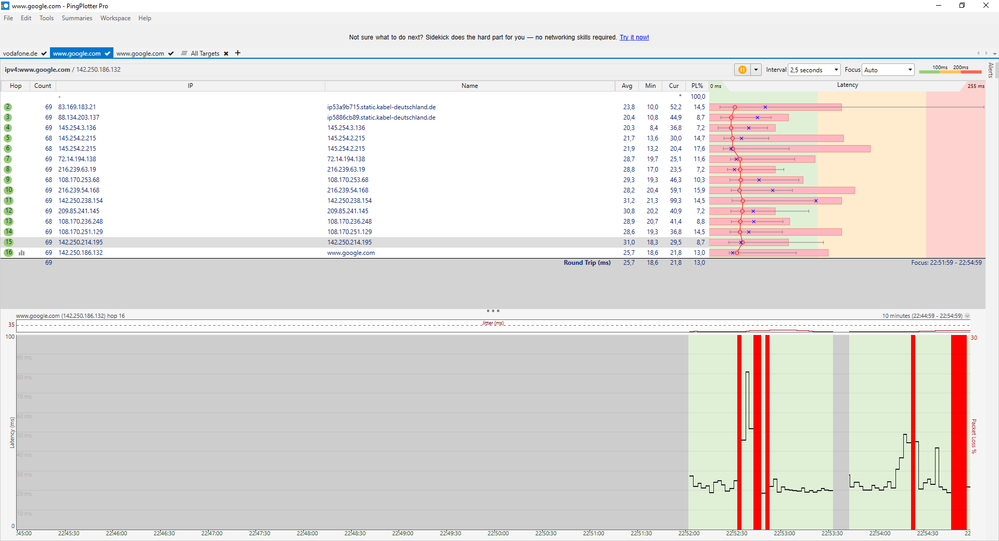Toggle the checkmark on the vodafone.de tab
Viewport: 999px width, 541px height.
(x=43, y=54)
